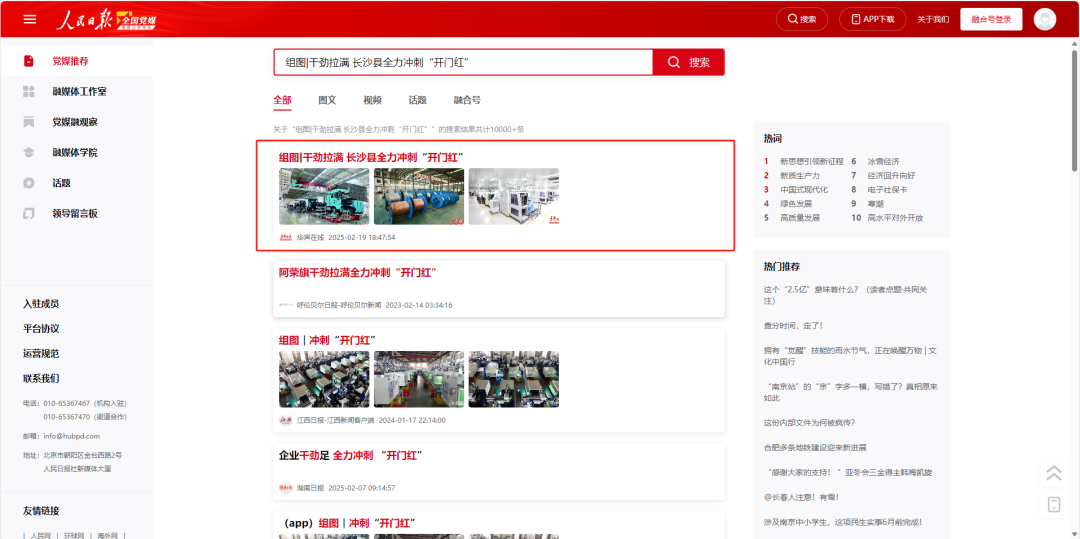1080x539 pixels.
Task: Open result 组图｜冲刺“开门红”
Action: [x=327, y=340]
